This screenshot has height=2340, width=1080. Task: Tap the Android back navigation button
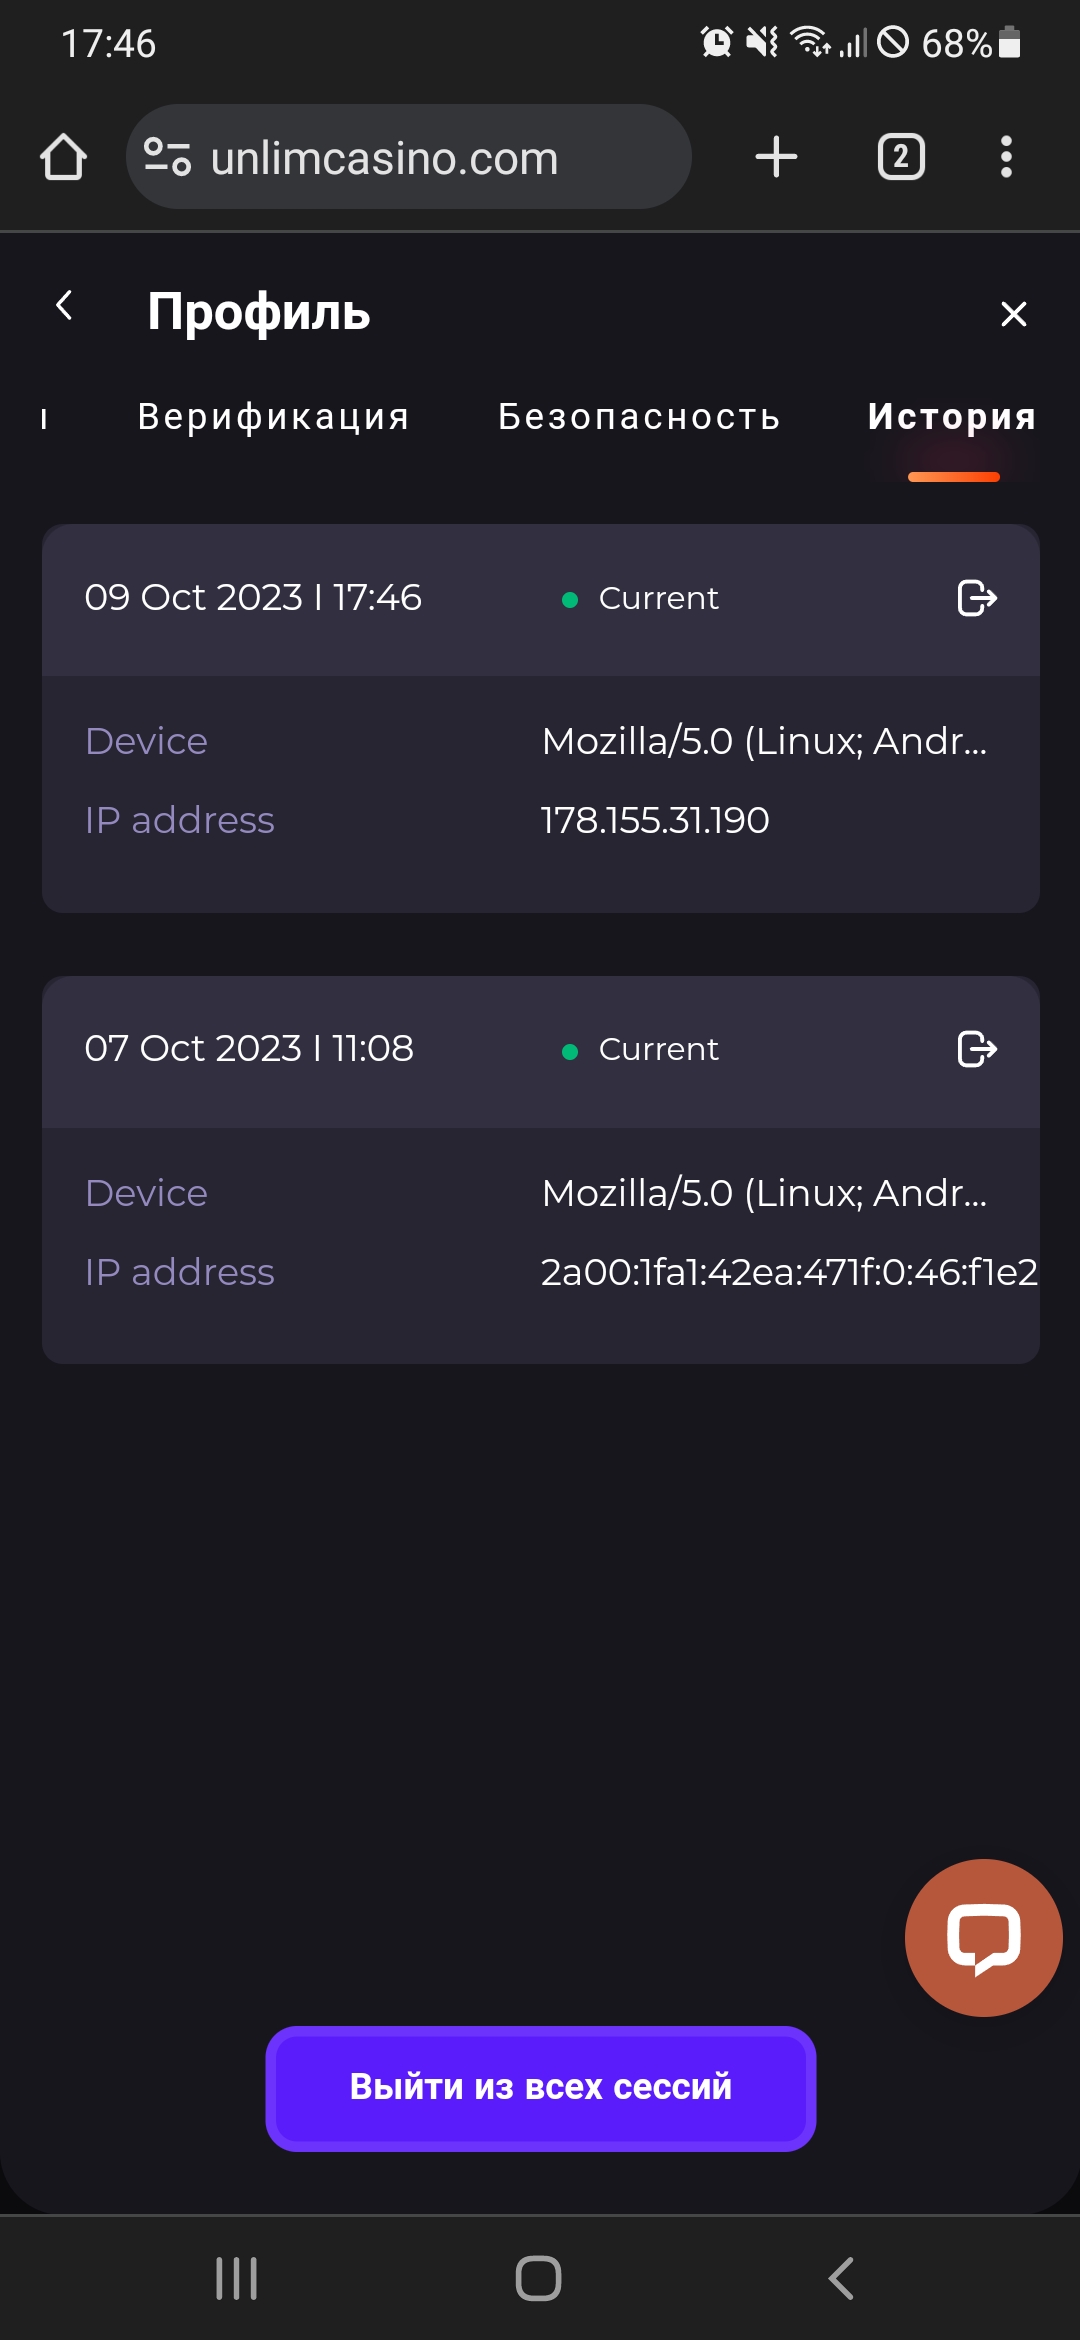click(841, 2278)
